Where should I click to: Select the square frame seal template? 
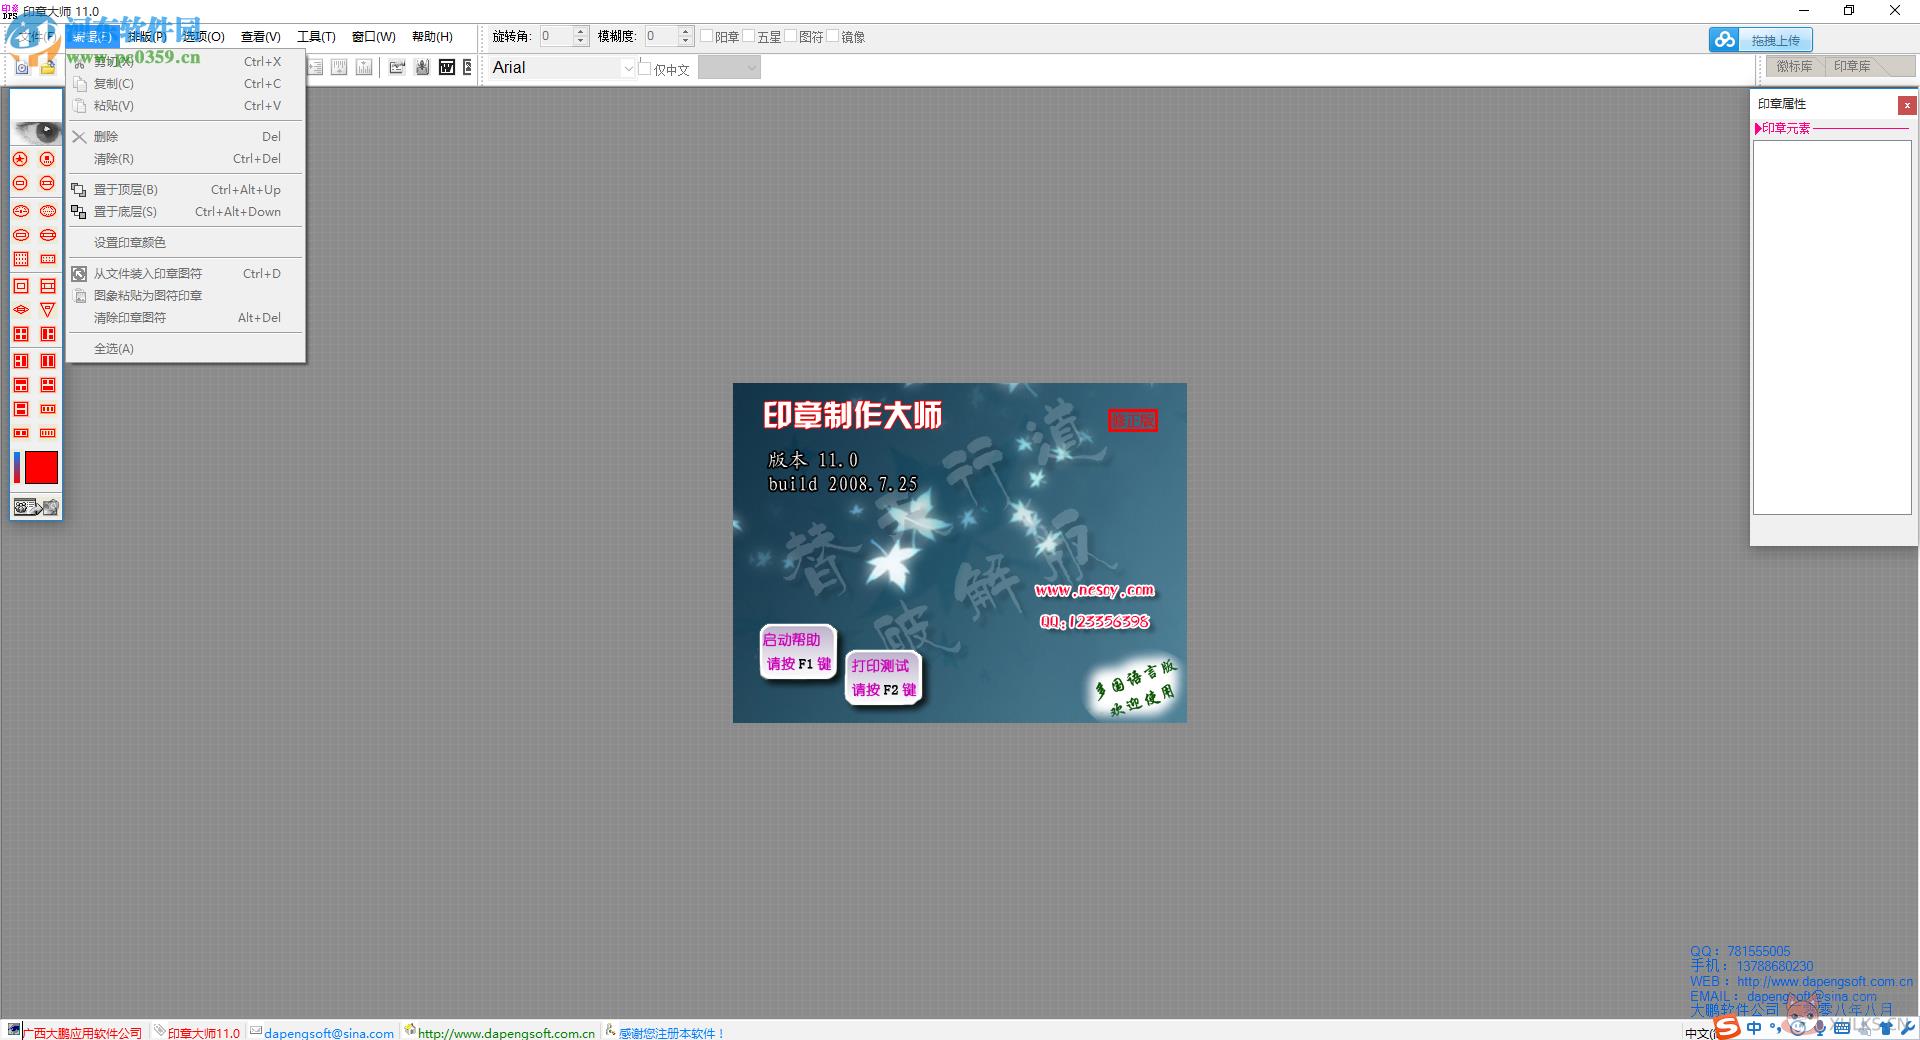tap(20, 286)
